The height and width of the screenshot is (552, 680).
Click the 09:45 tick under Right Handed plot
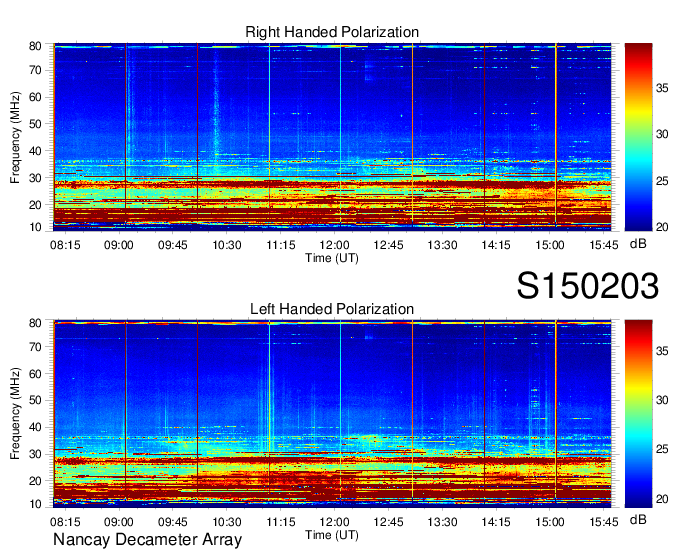tap(173, 245)
